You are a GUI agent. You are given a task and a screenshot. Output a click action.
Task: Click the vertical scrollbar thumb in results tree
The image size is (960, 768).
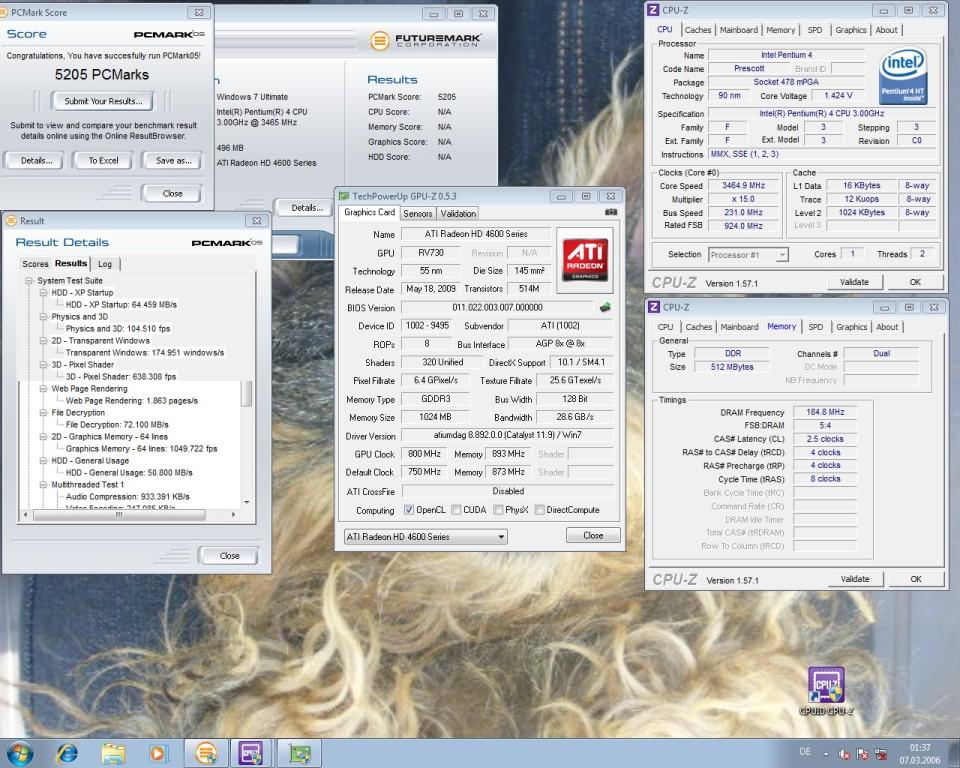tap(247, 393)
